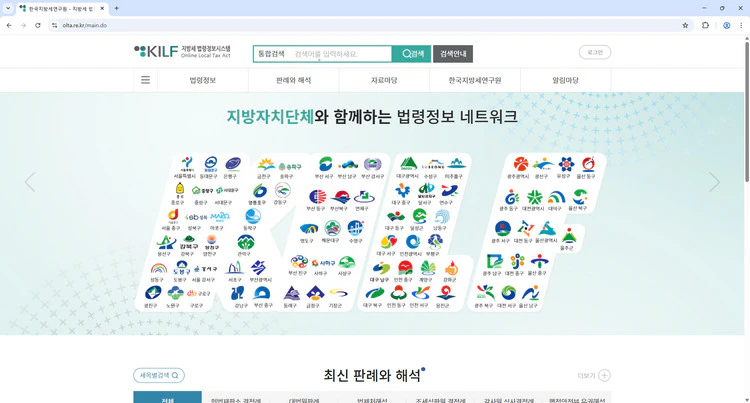Click the 대전 중구 emblem

click(x=518, y=261)
